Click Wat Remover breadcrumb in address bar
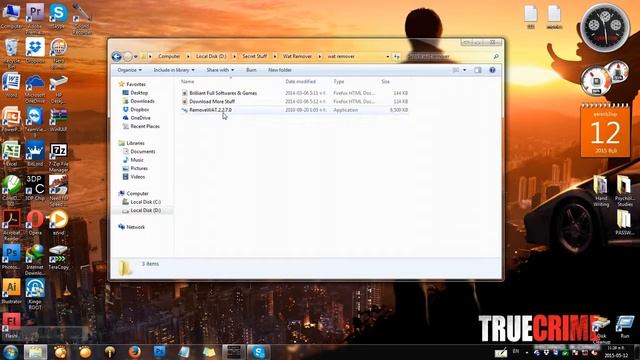Screen dimensions: 640x360 click(297, 56)
